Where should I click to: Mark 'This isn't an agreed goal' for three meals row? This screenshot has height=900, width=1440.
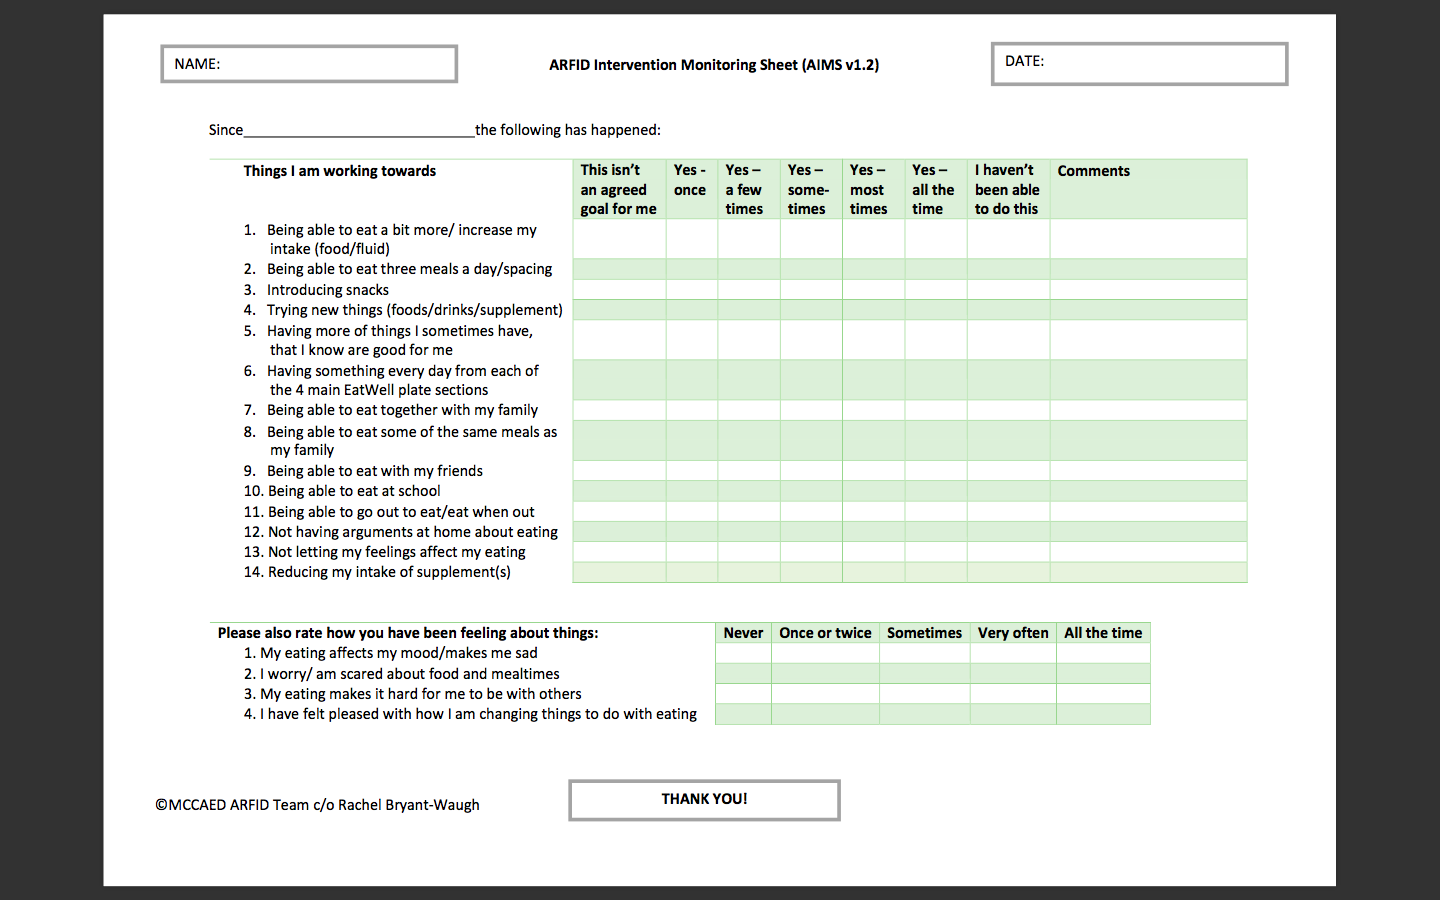(x=619, y=269)
